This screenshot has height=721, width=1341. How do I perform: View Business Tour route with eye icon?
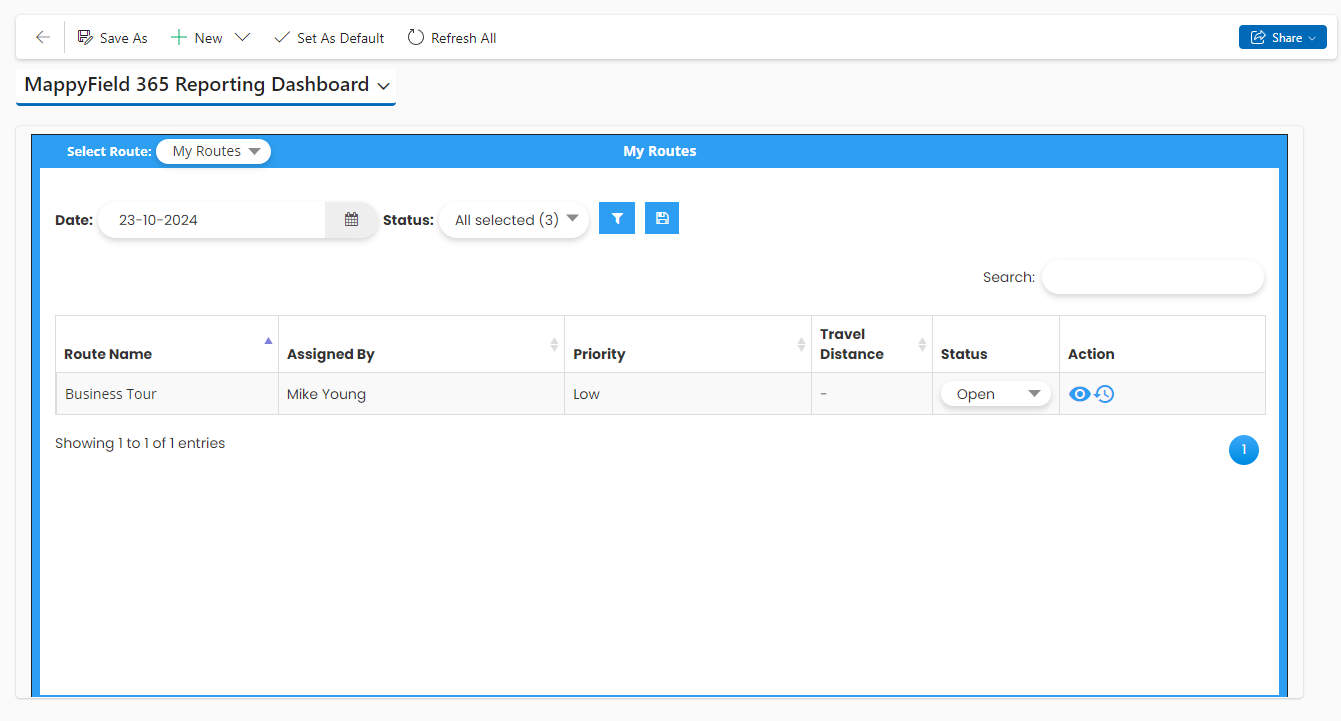coord(1079,394)
